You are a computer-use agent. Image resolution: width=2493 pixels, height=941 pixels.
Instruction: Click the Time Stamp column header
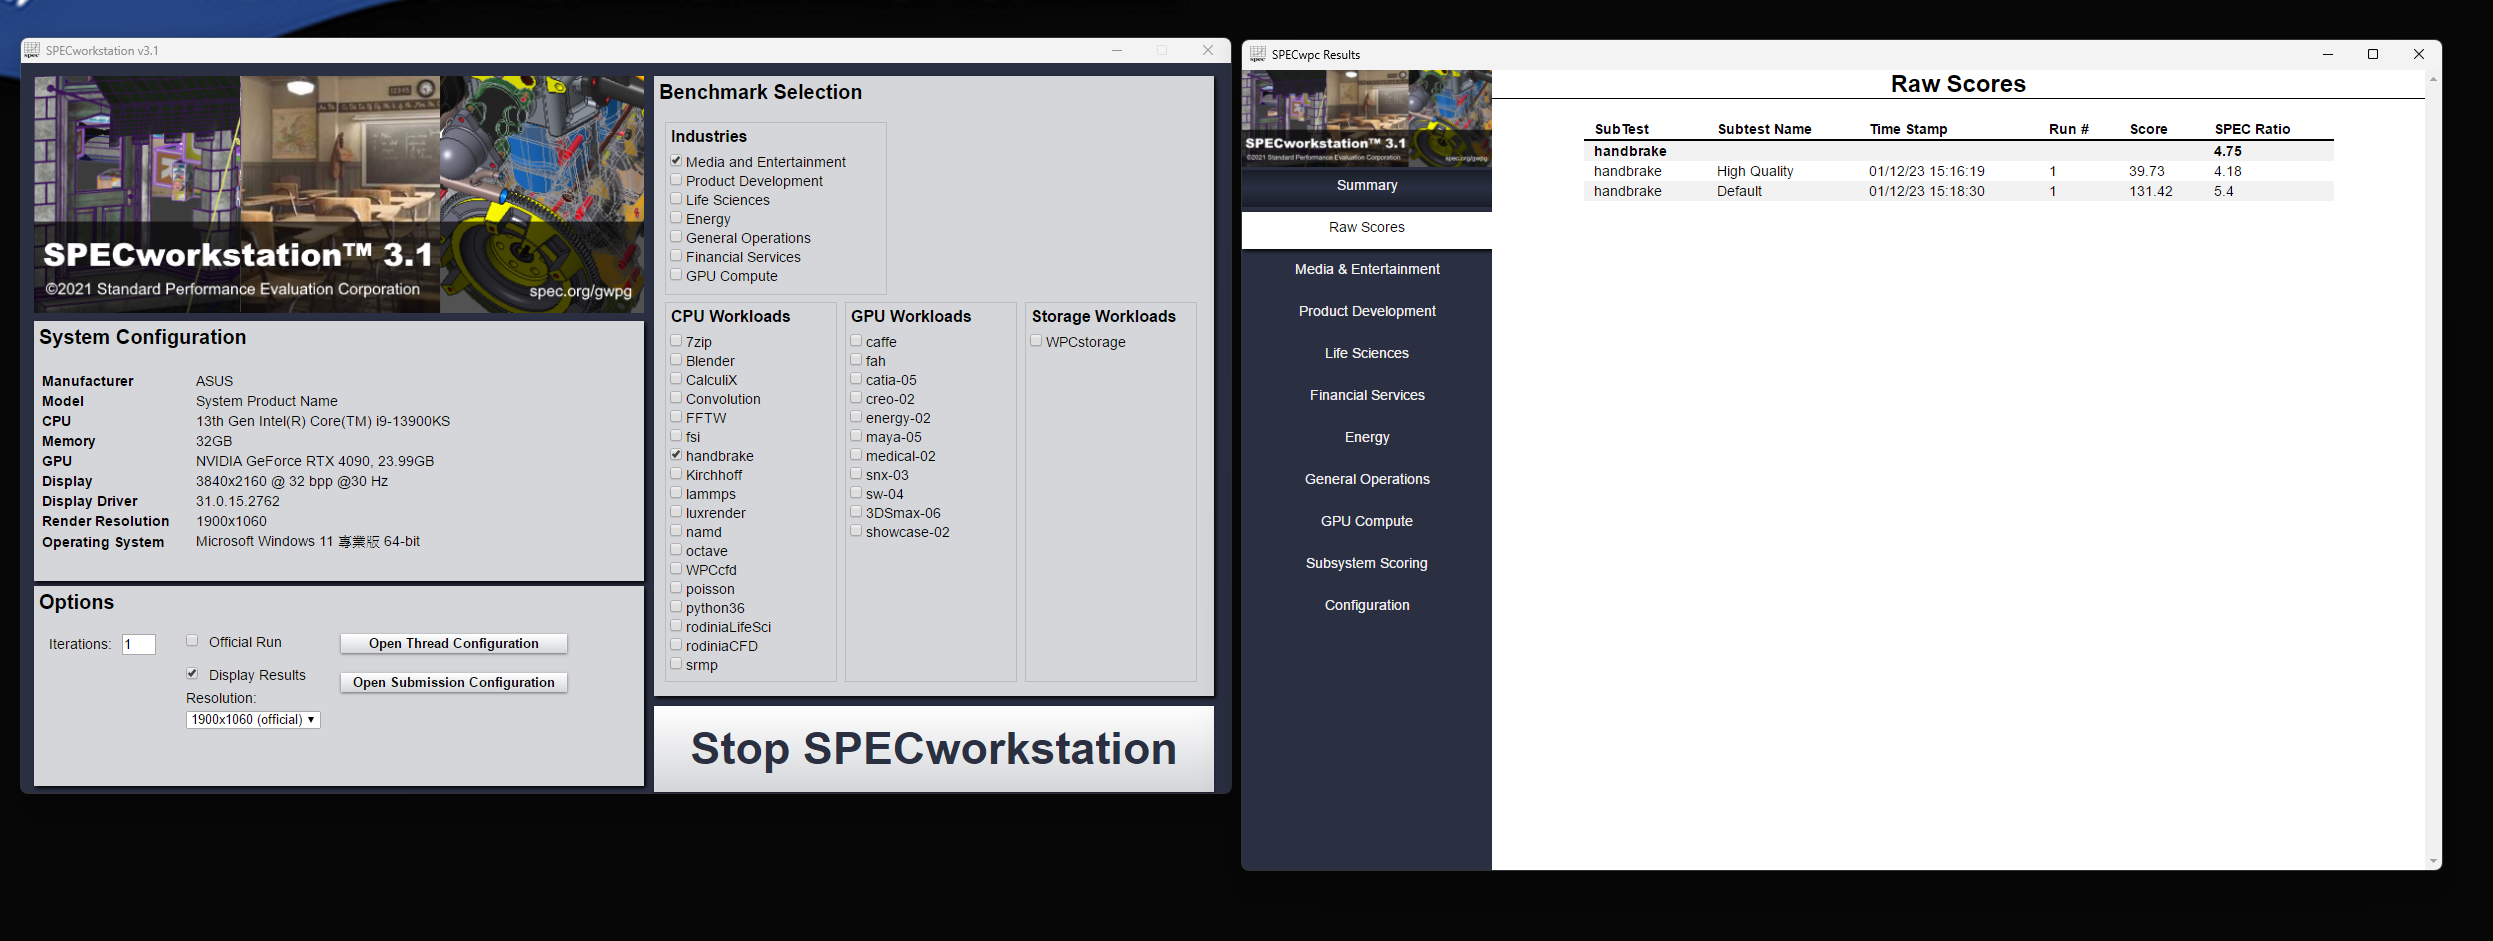tap(1908, 130)
